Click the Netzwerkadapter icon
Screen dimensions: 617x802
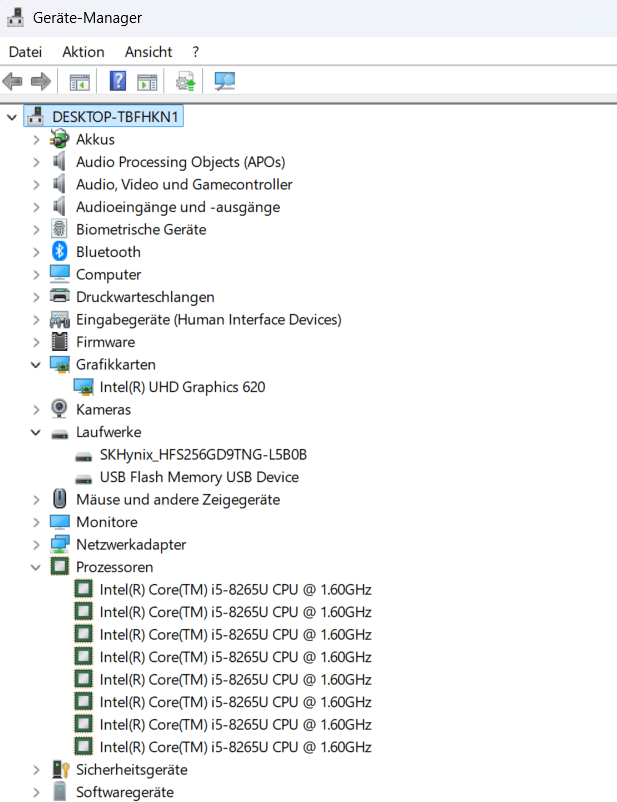pos(59,544)
